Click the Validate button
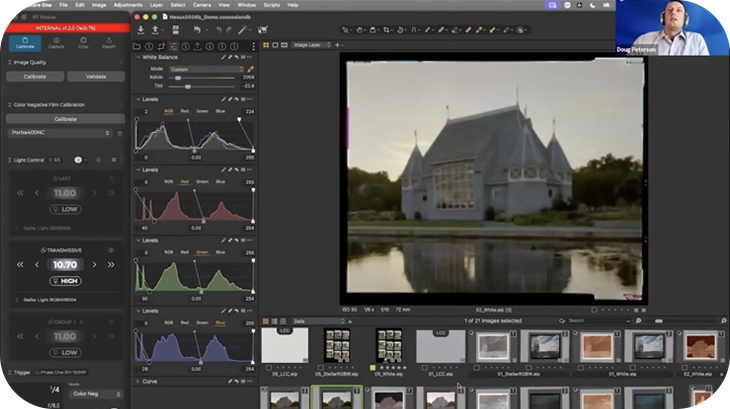 tap(96, 76)
